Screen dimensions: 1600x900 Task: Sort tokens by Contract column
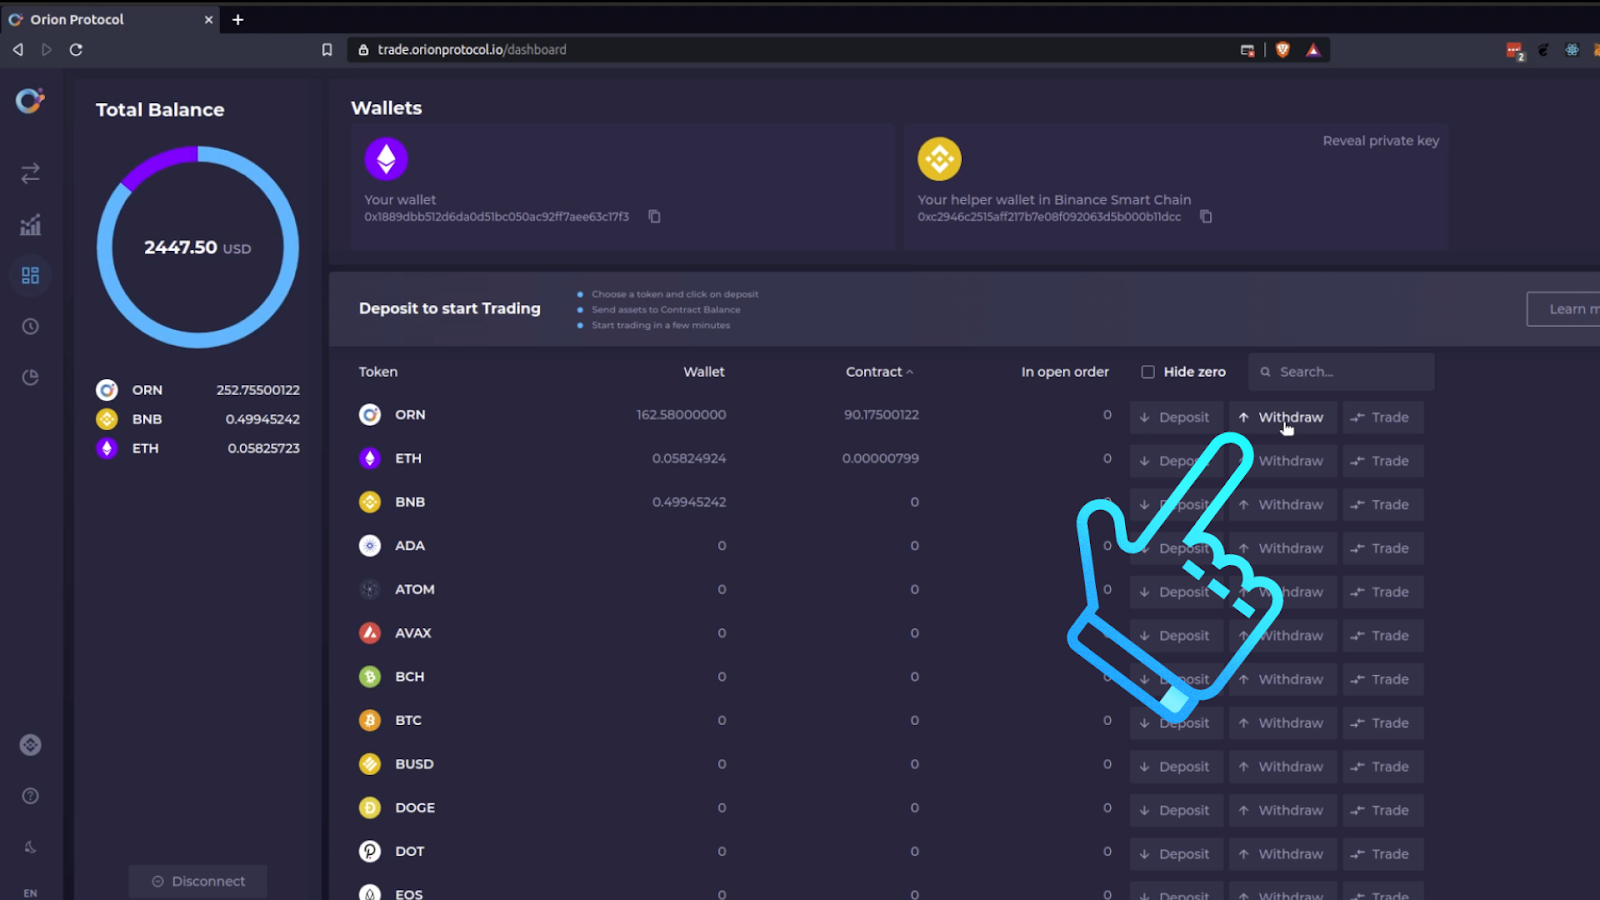pyautogui.click(x=879, y=372)
